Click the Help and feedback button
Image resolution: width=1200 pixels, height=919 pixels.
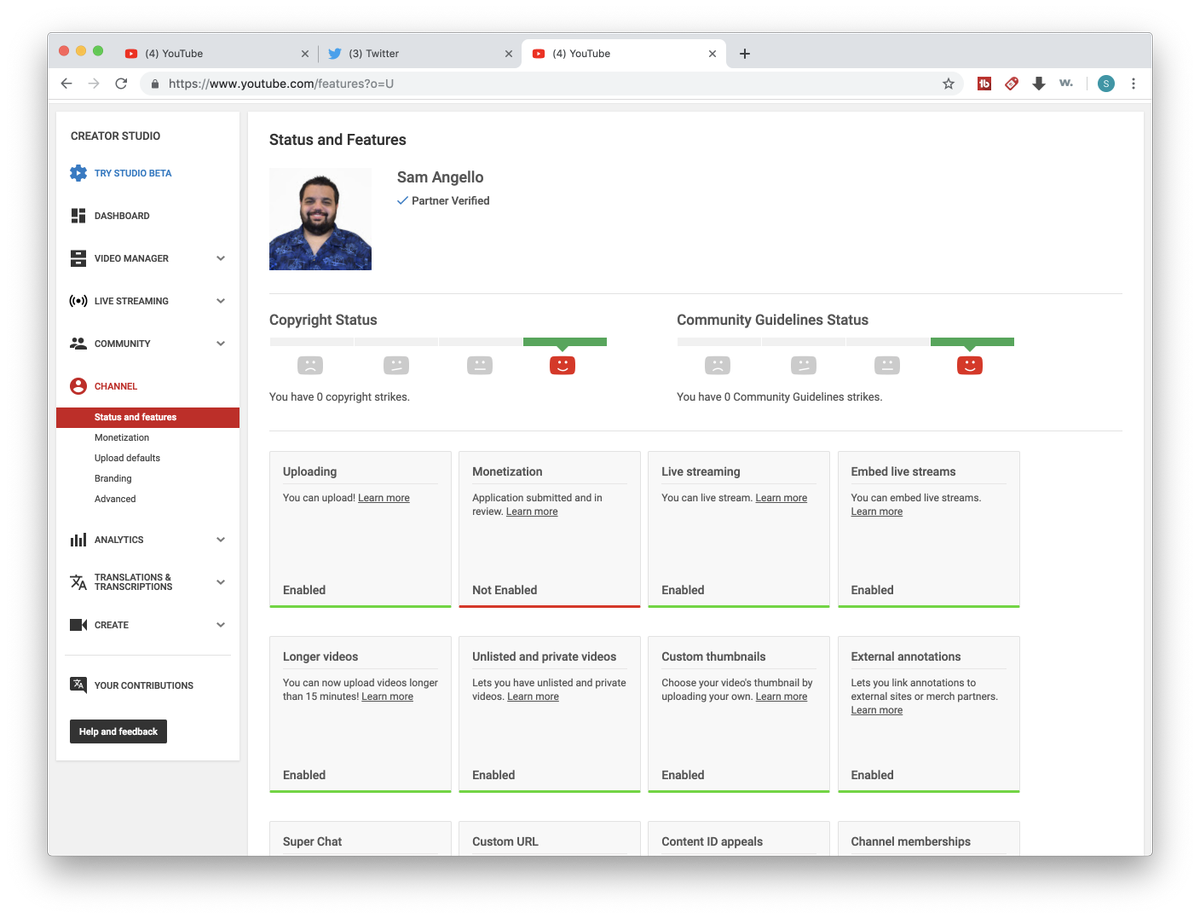[118, 732]
